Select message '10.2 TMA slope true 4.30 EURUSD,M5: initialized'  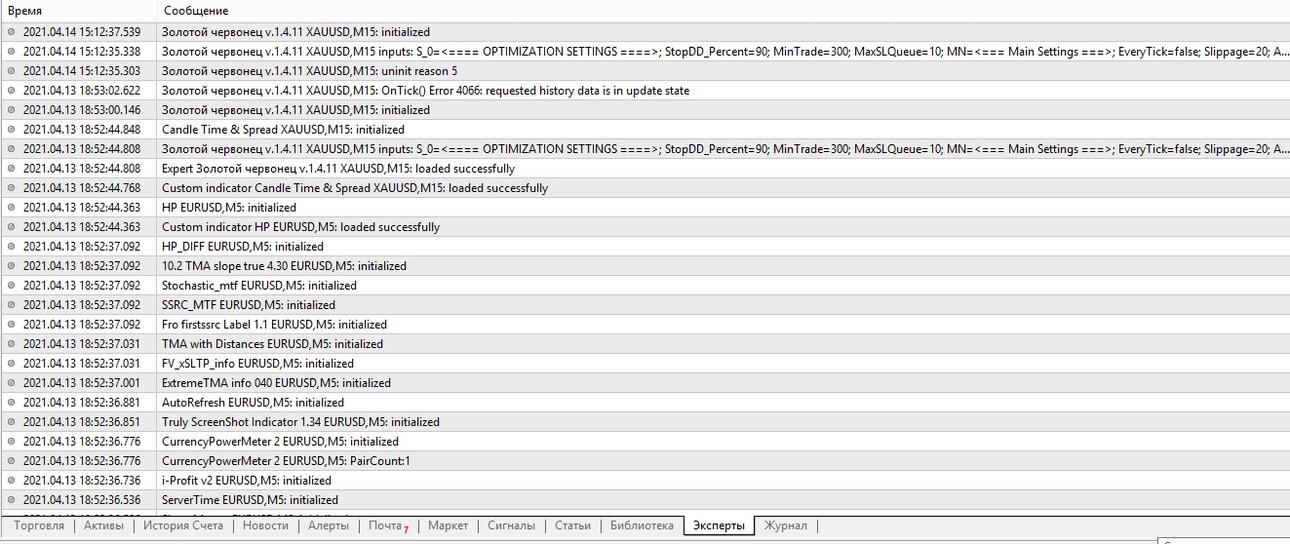pyautogui.click(x=284, y=266)
